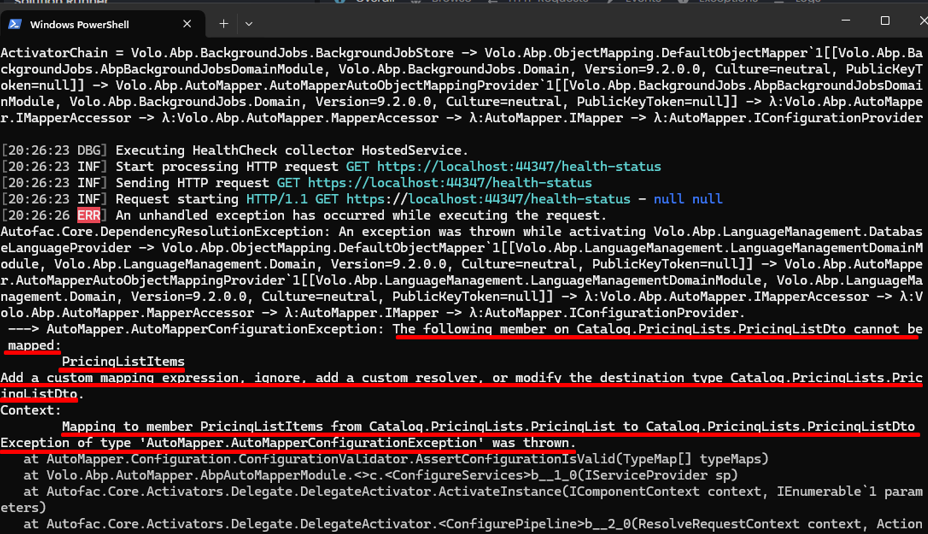Open health-status URL in Sending HTTP request line
Screen dimensions: 928x534
click(x=449, y=183)
